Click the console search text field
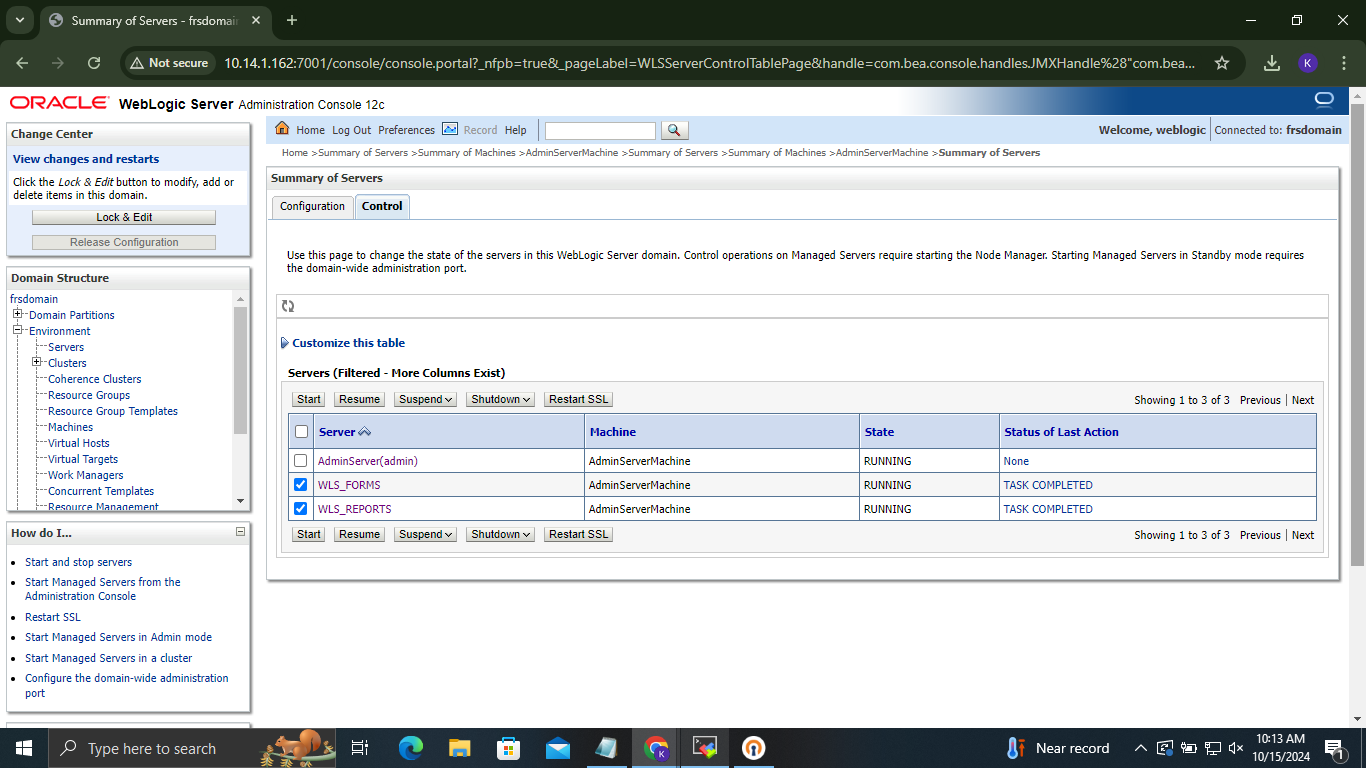1366x768 pixels. pos(600,130)
